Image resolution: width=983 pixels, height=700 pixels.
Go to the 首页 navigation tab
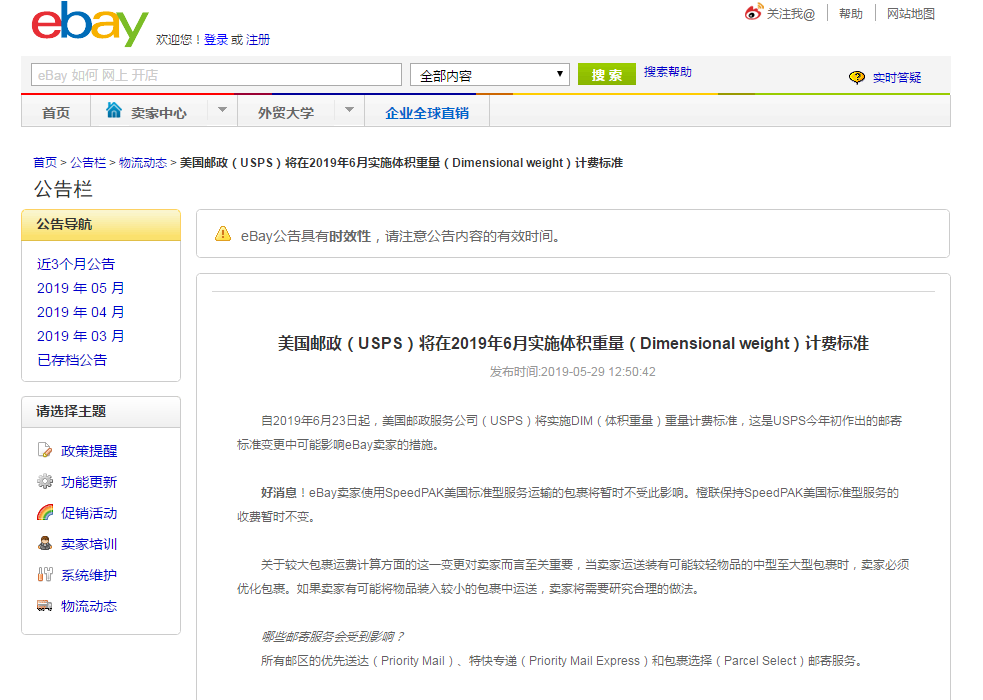tap(56, 113)
